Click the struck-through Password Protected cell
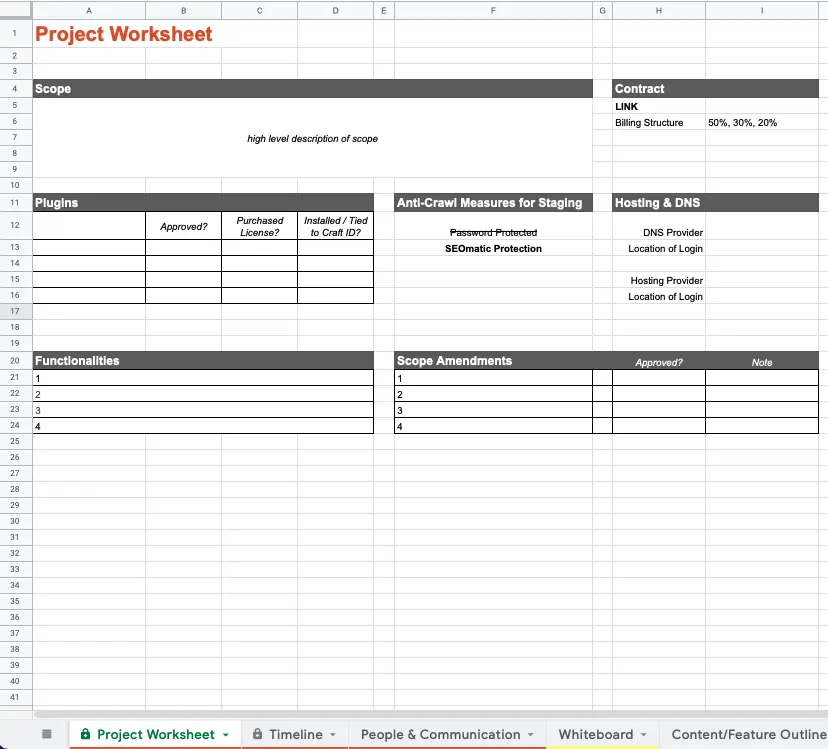This screenshot has width=828, height=749. (493, 233)
